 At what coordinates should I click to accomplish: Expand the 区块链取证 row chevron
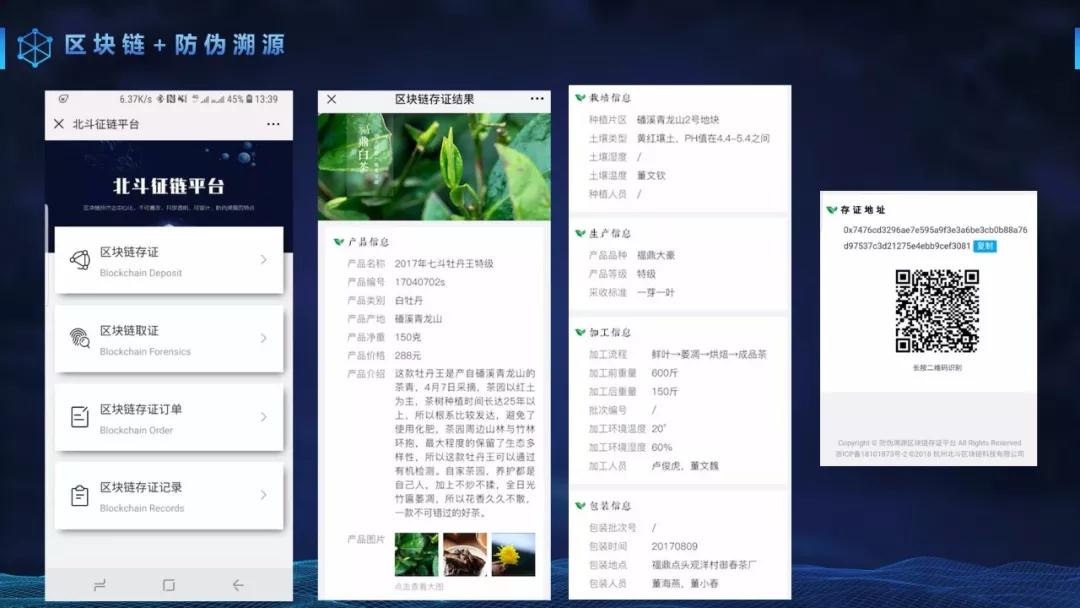click(x=264, y=338)
